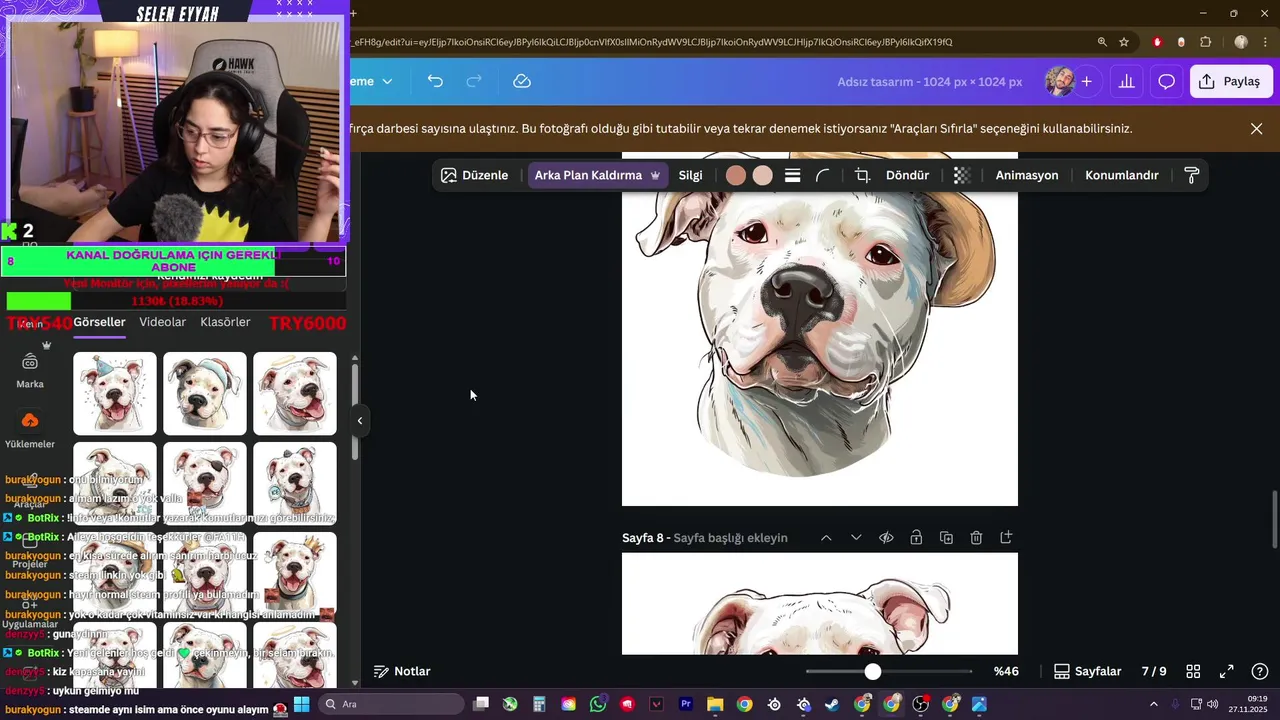Click the taskbar Ara search box

tap(390, 704)
